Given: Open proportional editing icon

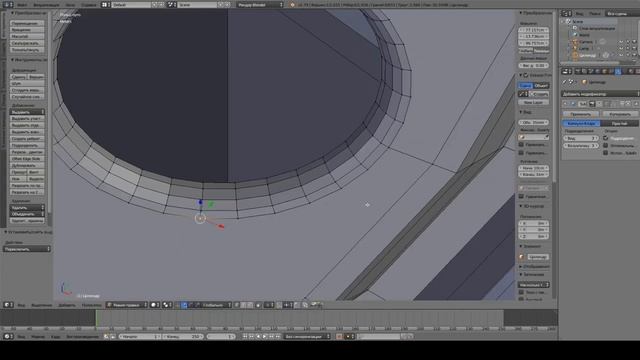Looking at the screenshot, I should pos(269,304).
